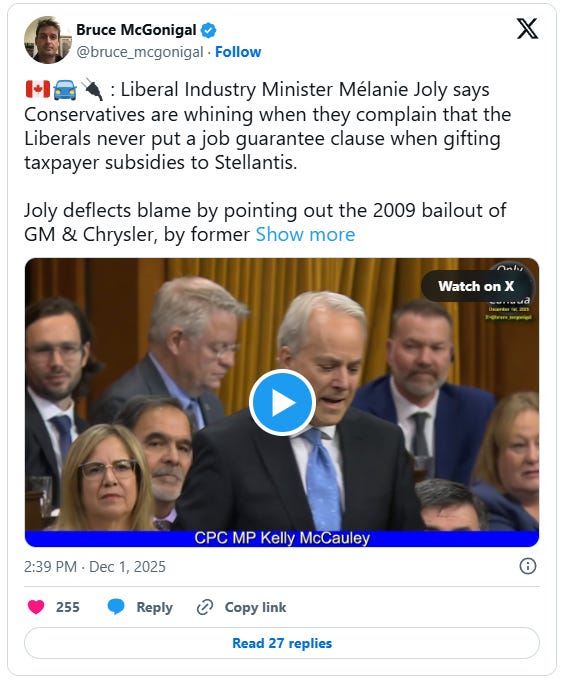Viewport: 565px width, 681px height.
Task: Click the Copy link text
Action: point(255,607)
